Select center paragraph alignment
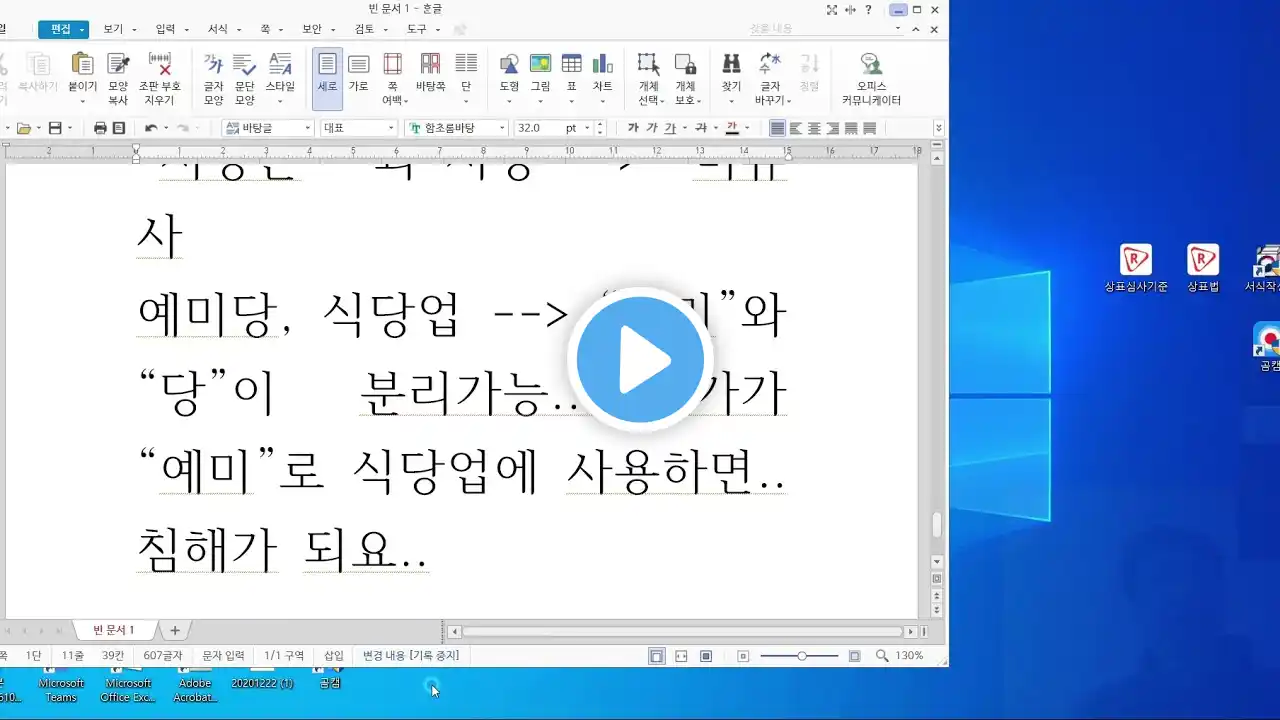This screenshot has height=720, width=1280. click(814, 128)
